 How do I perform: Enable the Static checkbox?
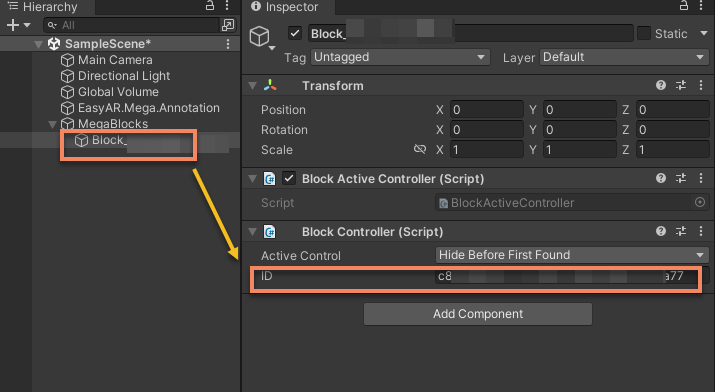(643, 33)
